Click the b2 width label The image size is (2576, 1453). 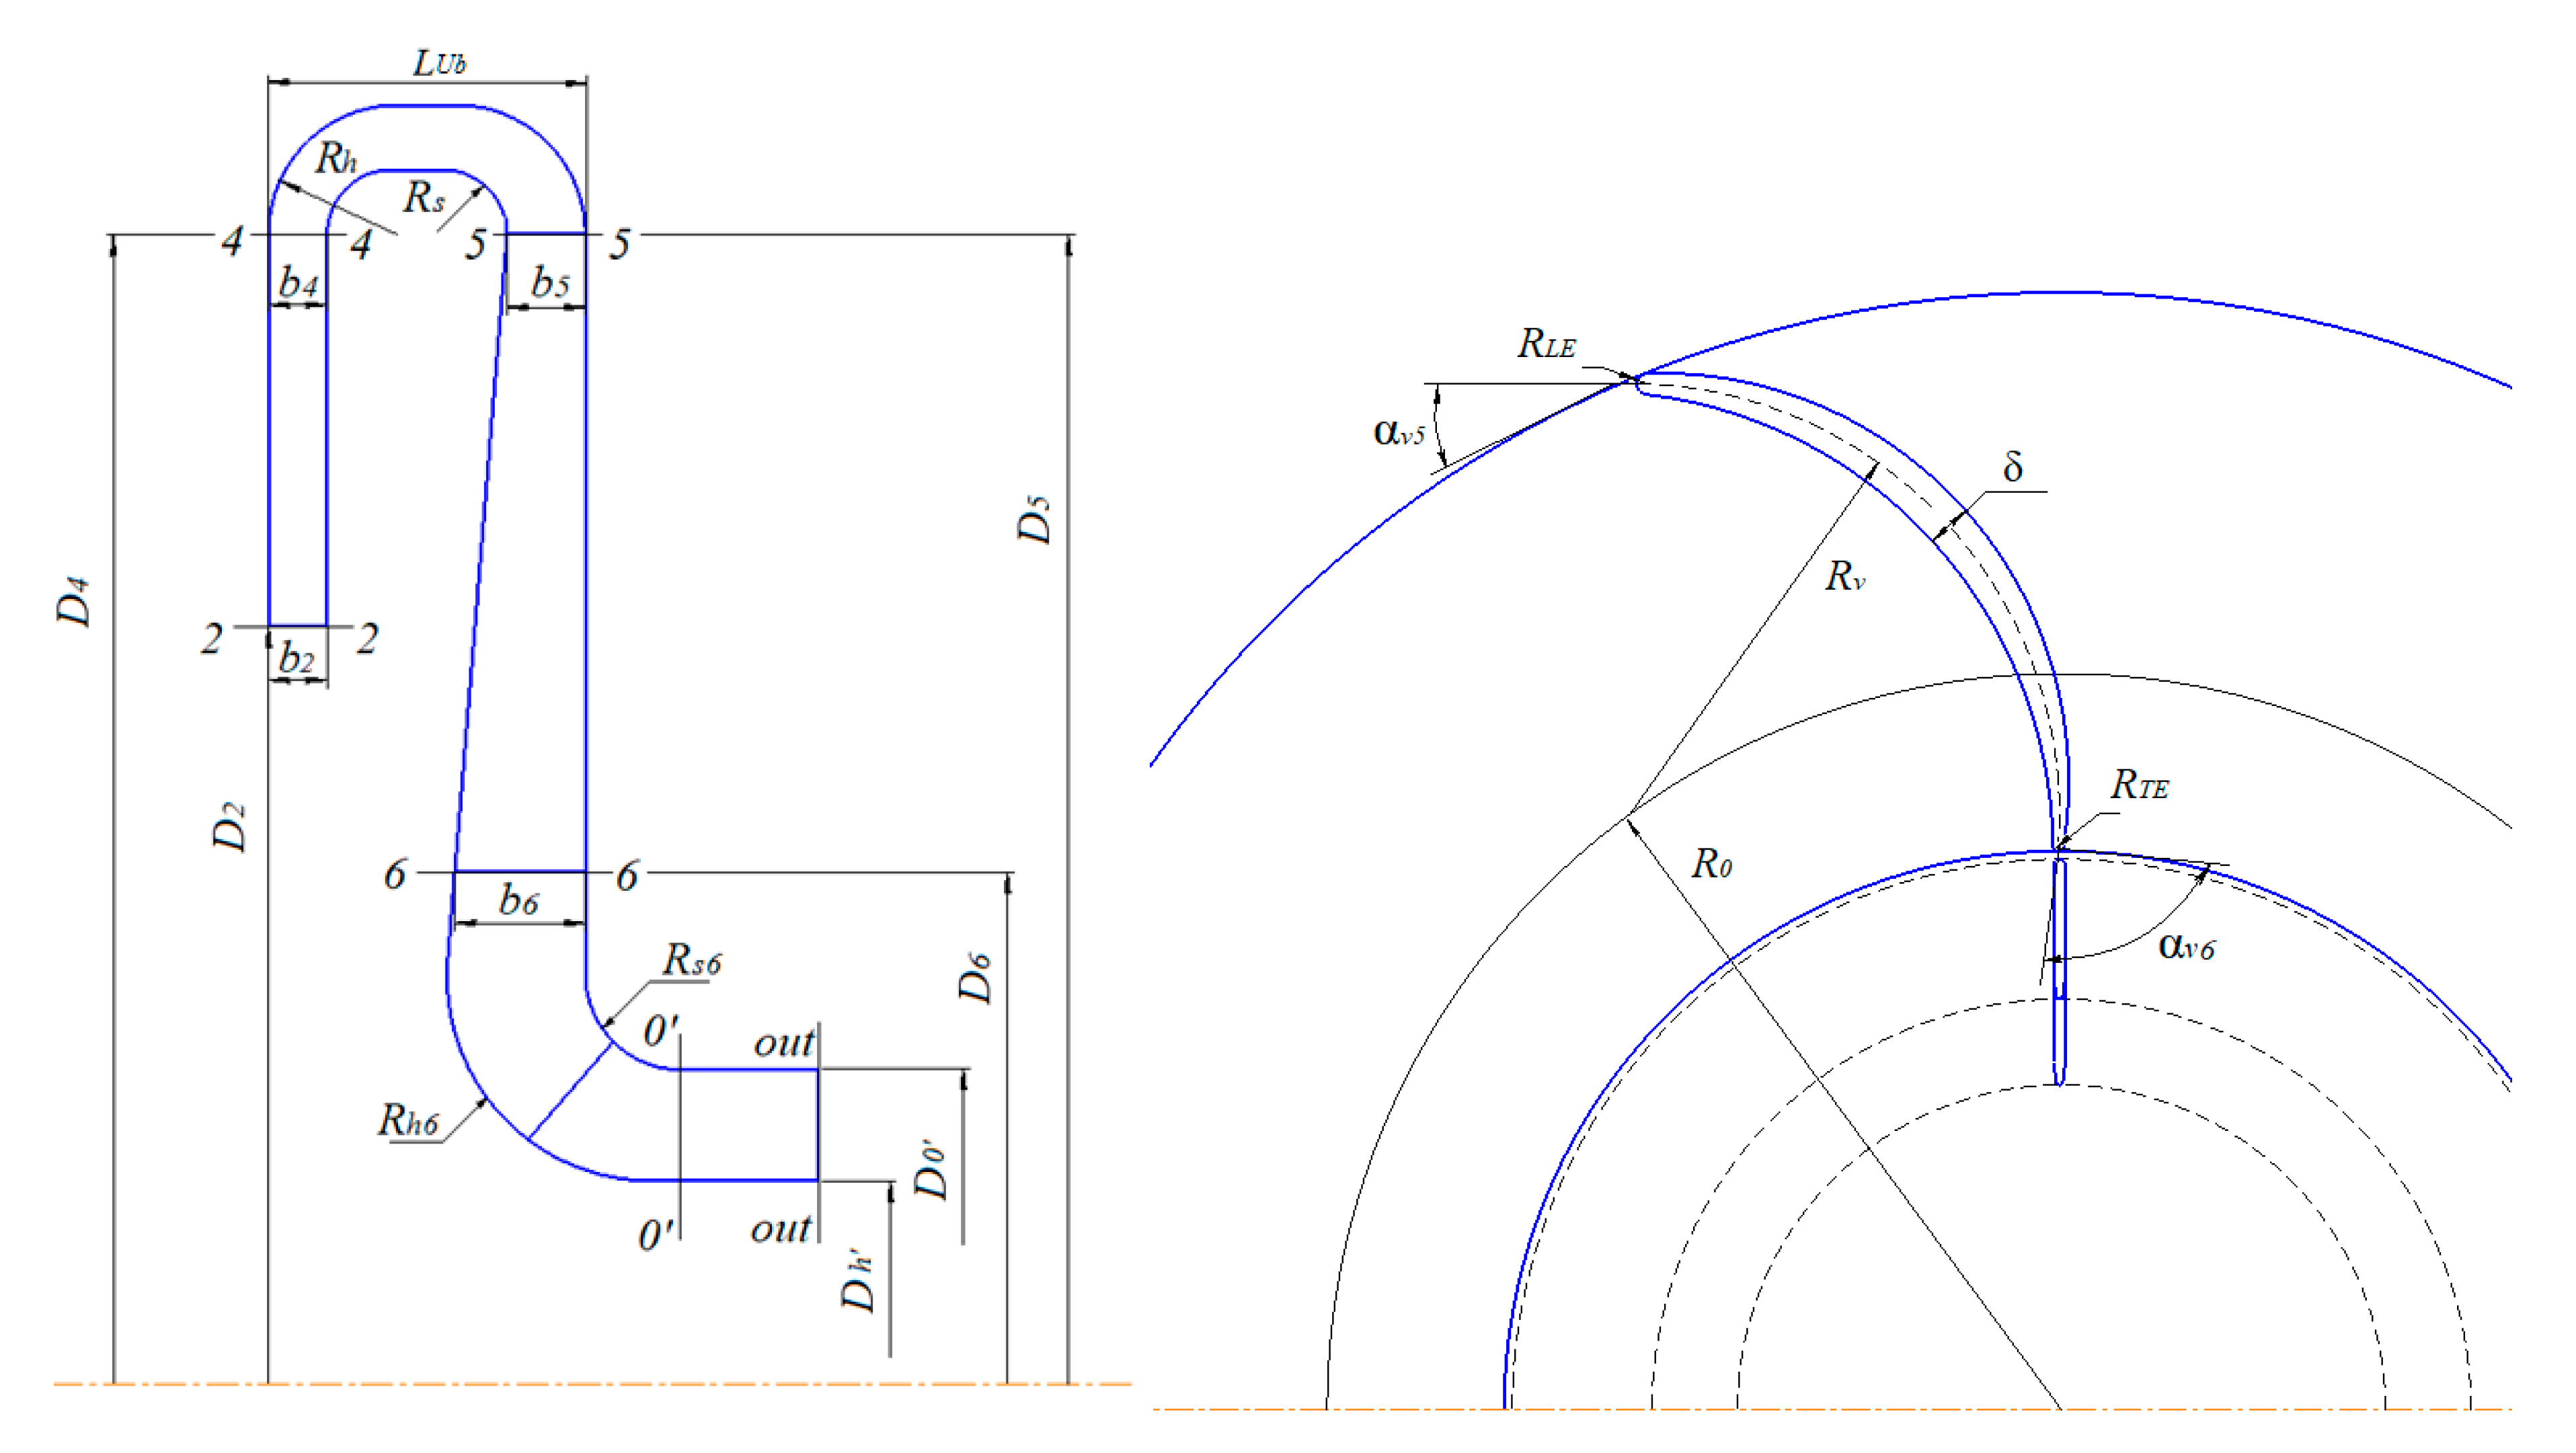click(x=296, y=658)
